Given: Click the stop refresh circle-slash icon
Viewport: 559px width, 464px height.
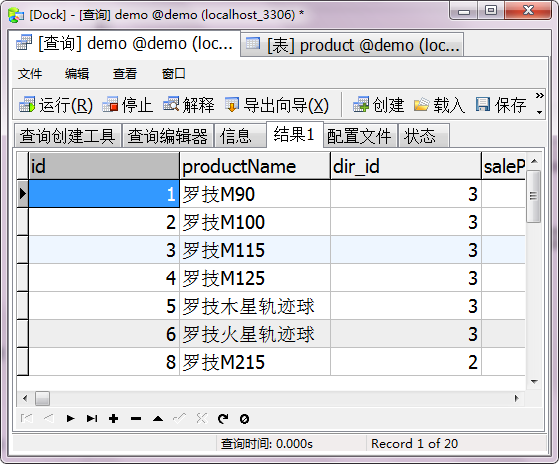Looking at the screenshot, I should pos(245,419).
